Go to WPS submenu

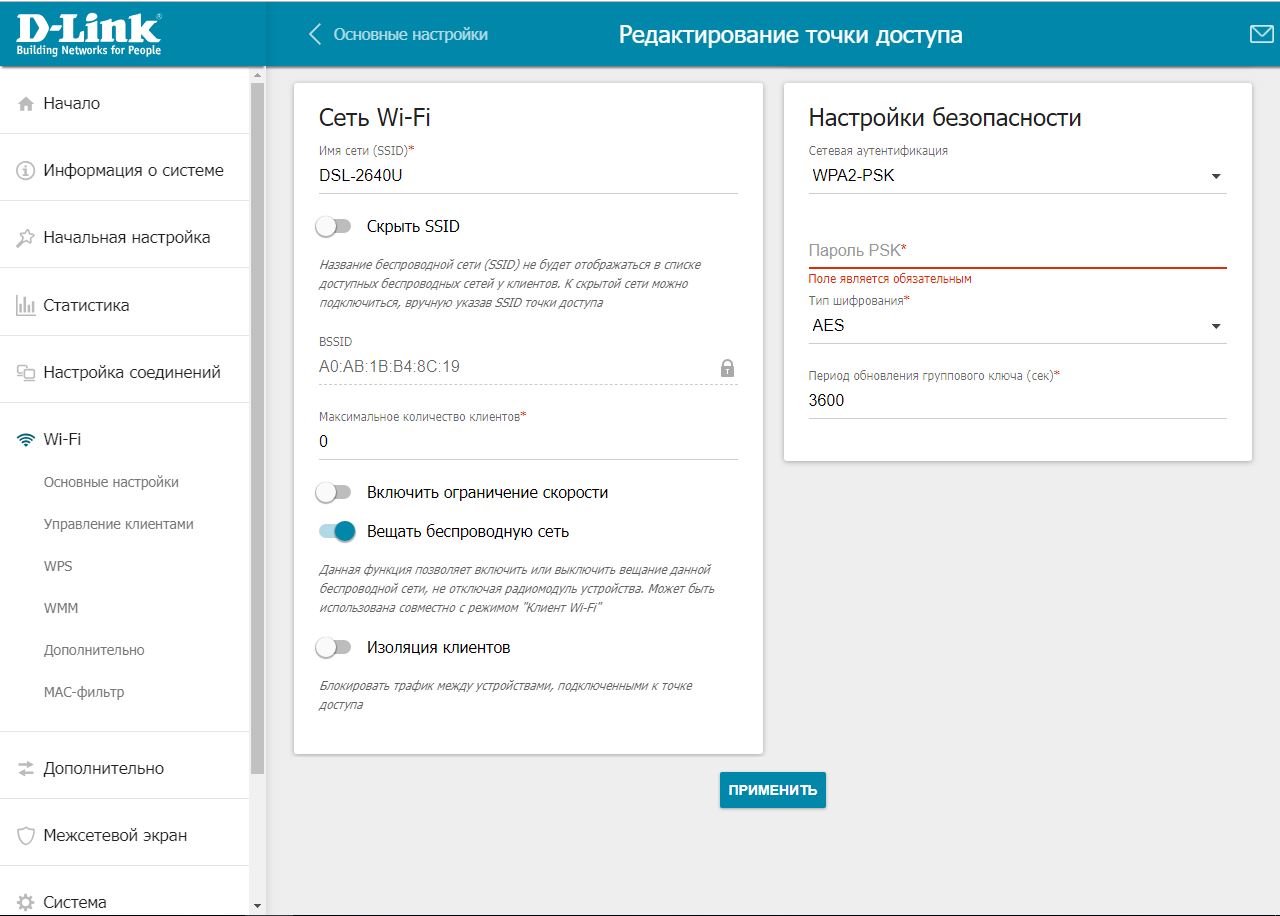click(x=58, y=566)
